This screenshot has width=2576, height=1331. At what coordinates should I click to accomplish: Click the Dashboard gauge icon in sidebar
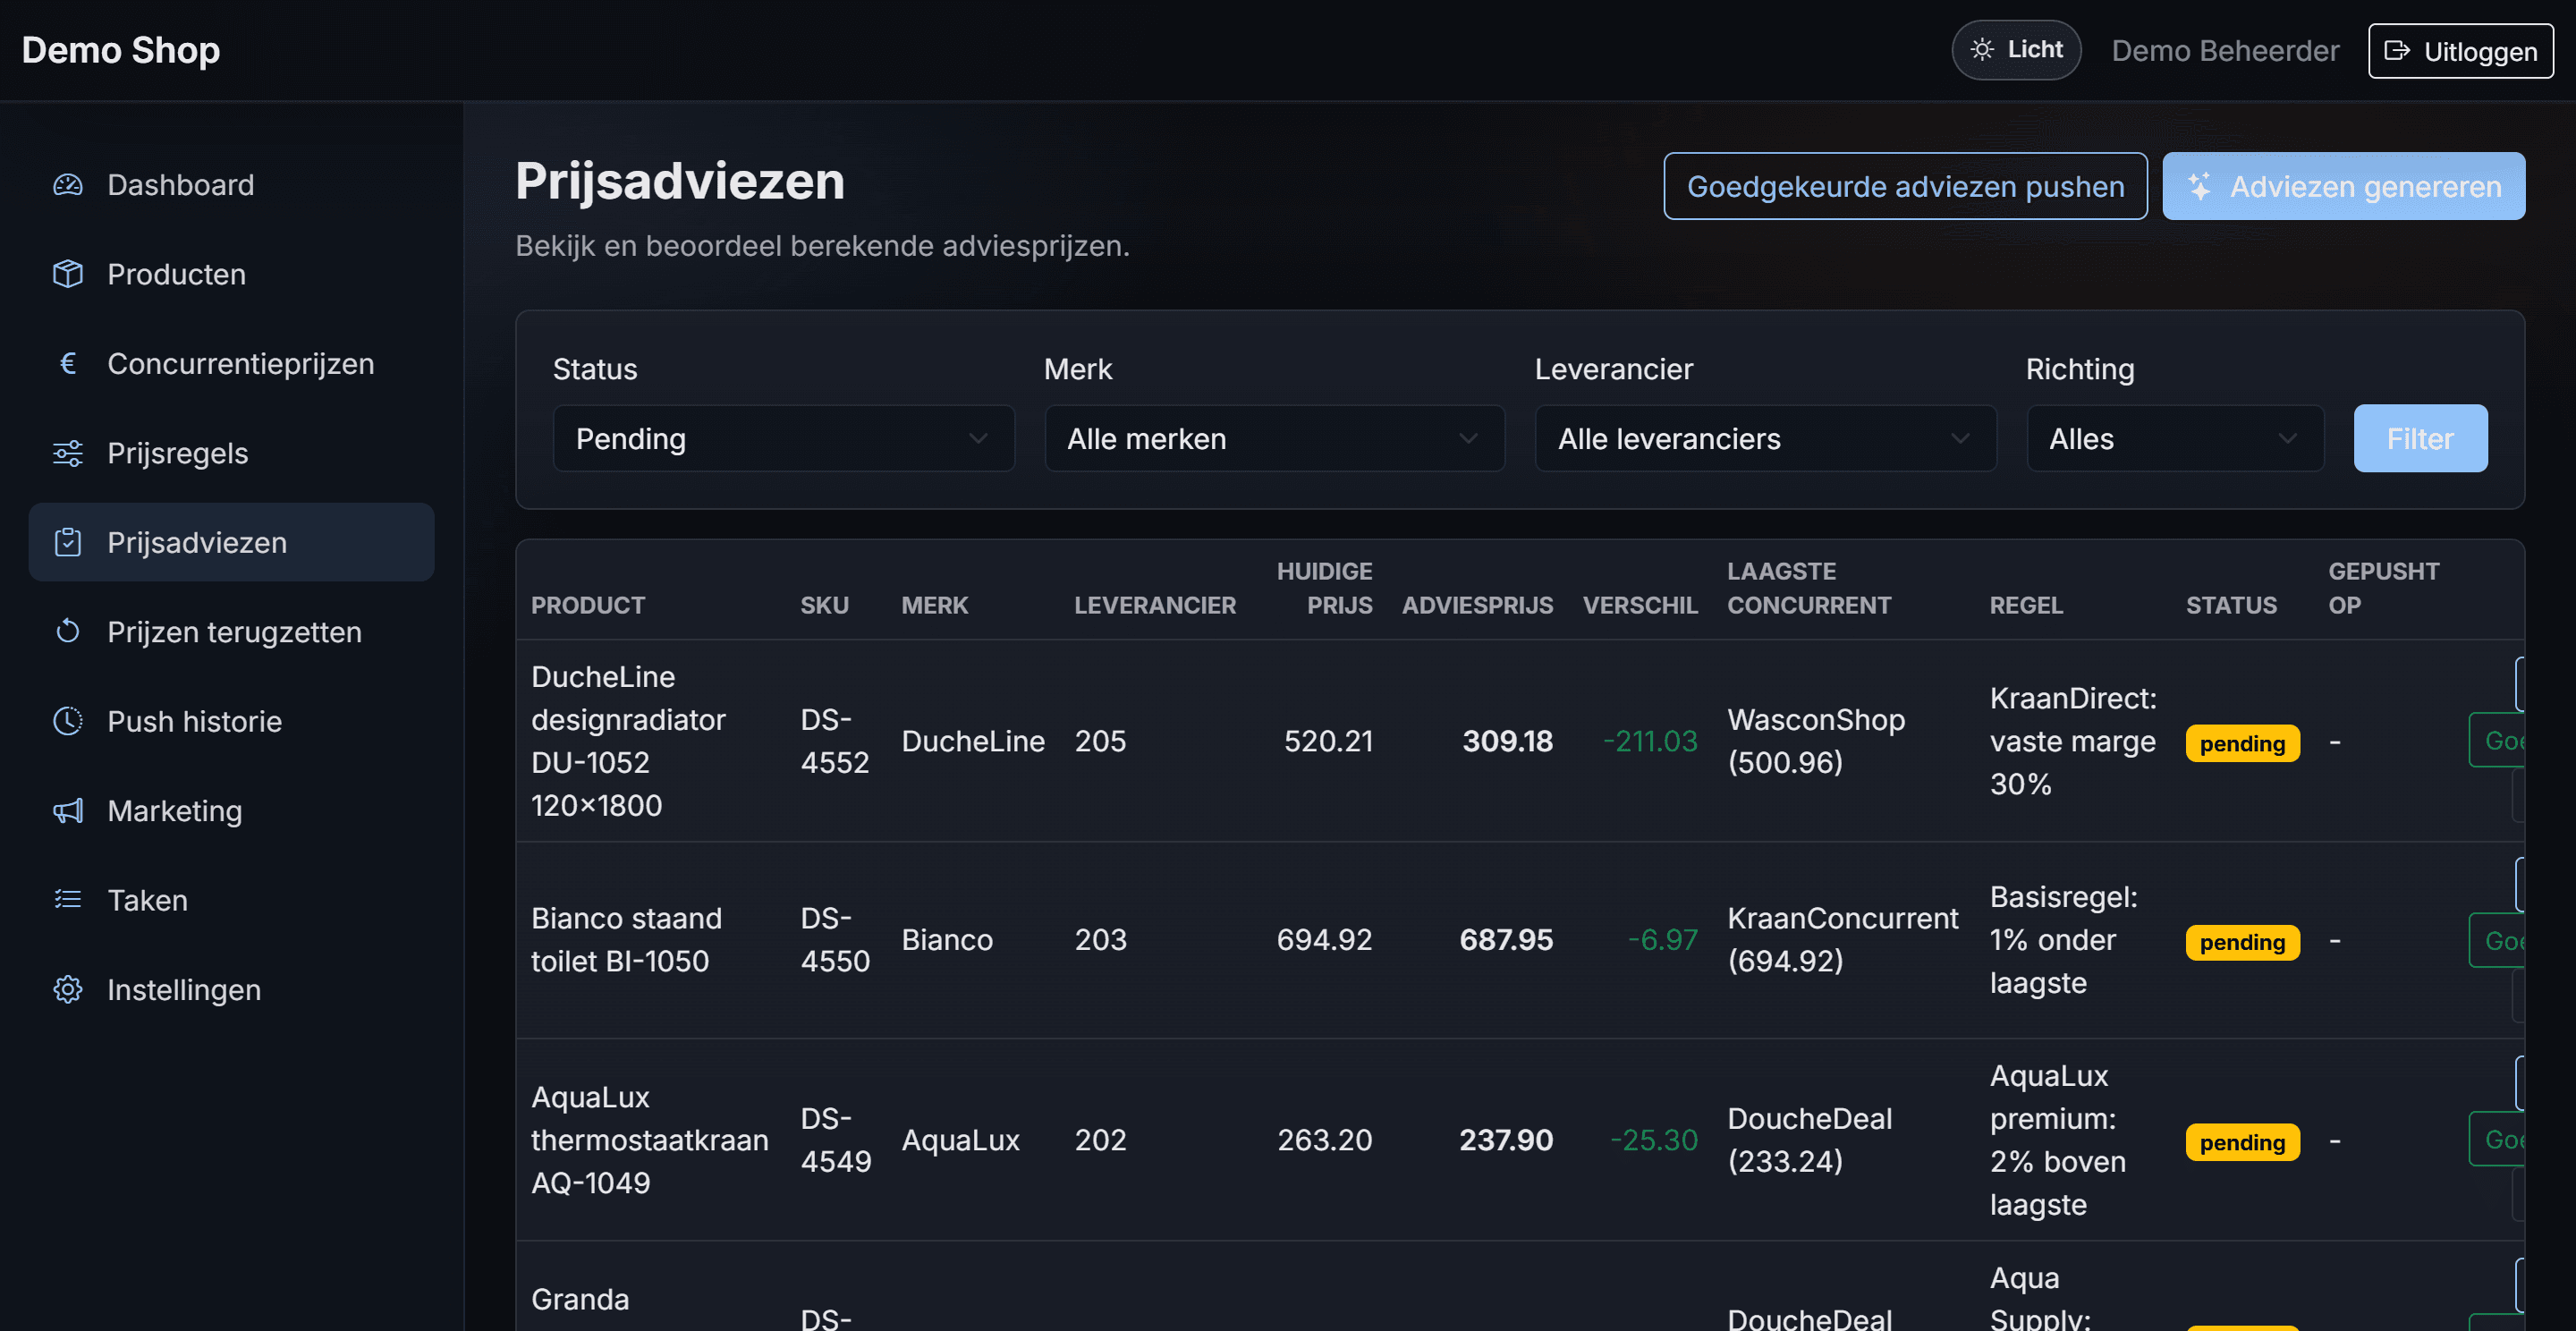click(67, 185)
